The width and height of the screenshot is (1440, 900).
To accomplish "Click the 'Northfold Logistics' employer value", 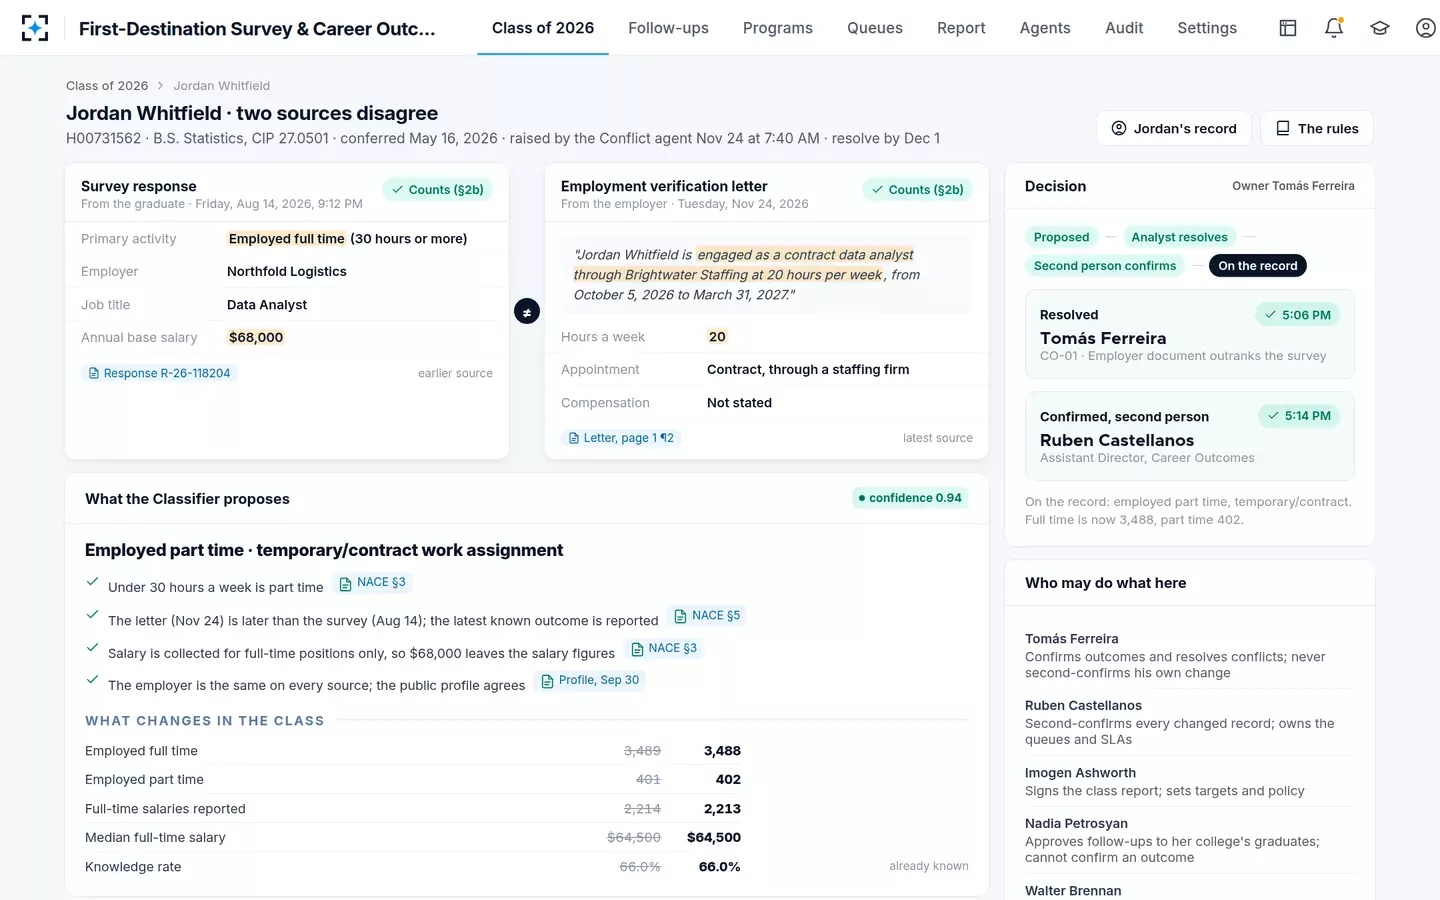I will (287, 272).
